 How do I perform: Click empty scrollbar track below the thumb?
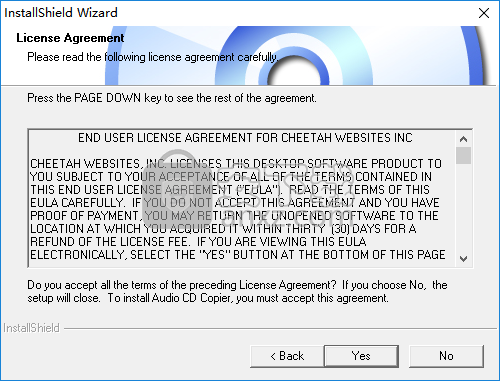click(x=463, y=207)
